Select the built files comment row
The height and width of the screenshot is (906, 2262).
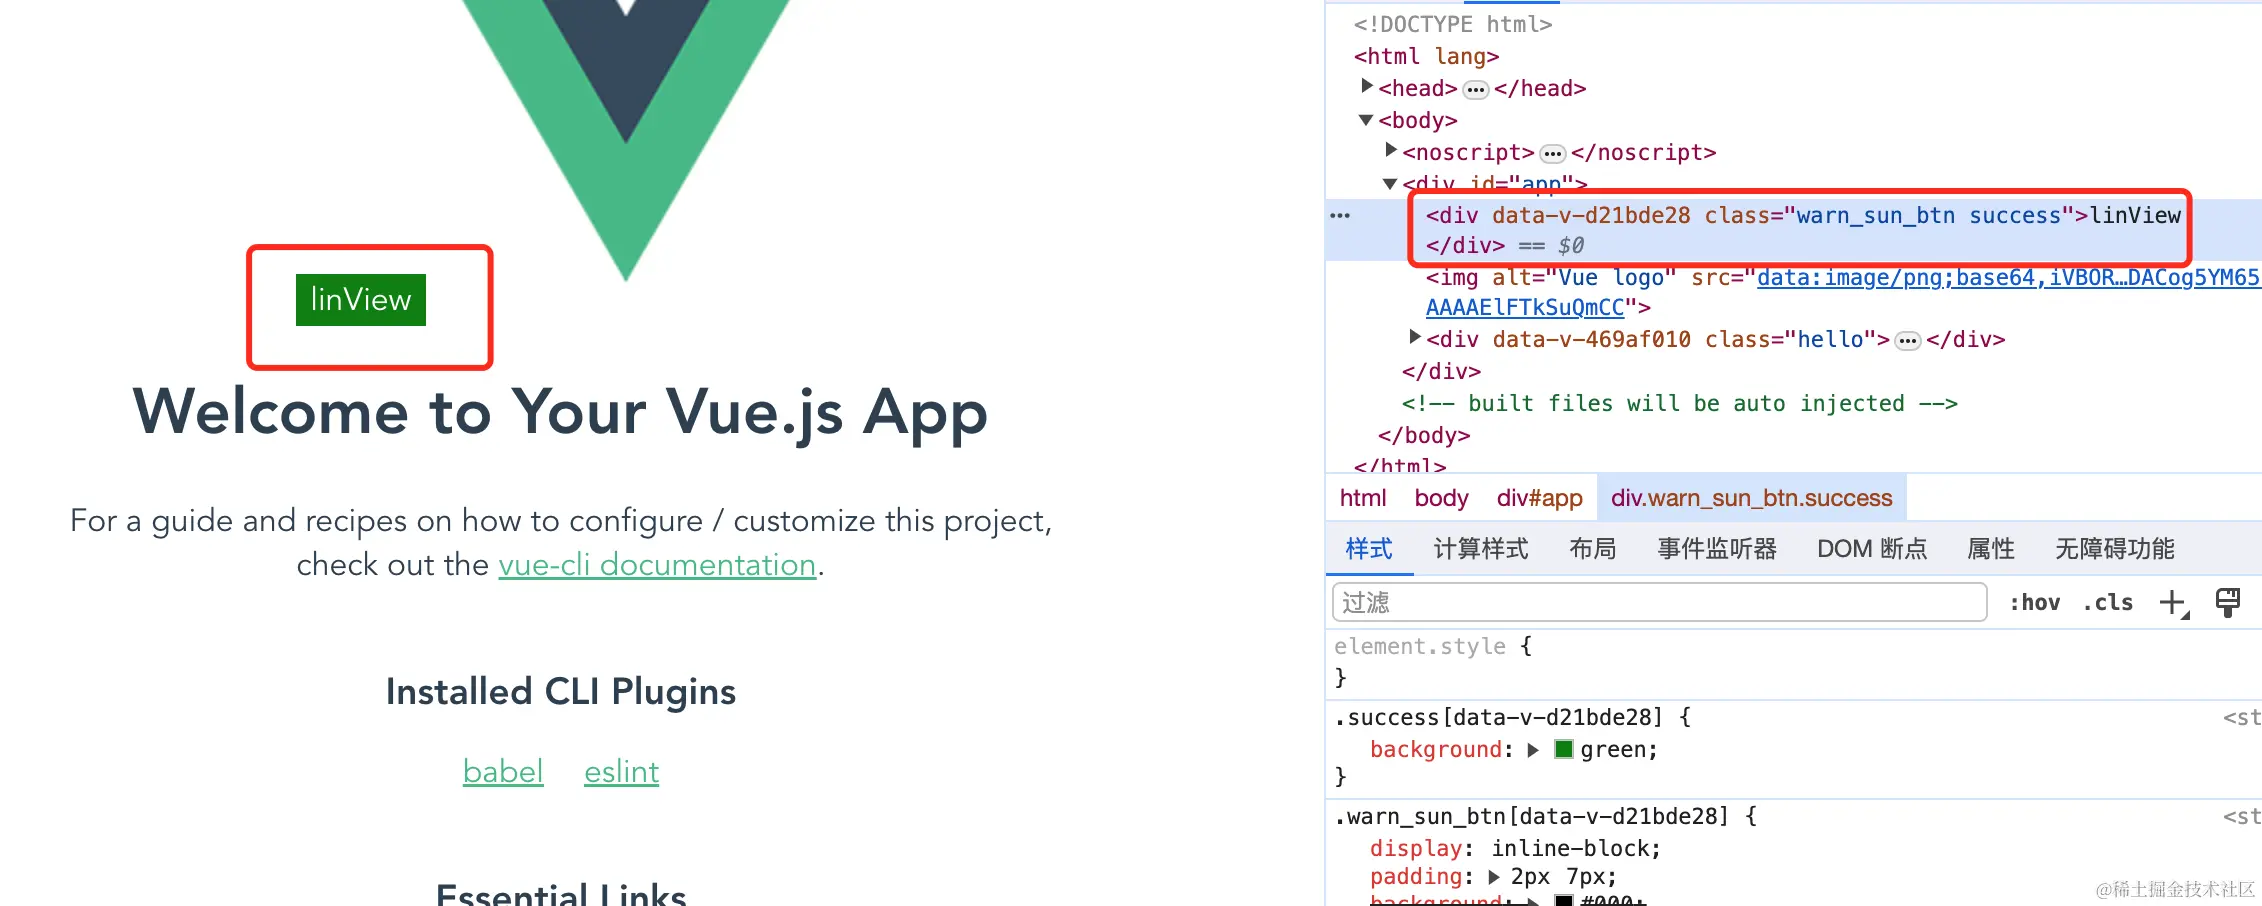coord(1680,404)
